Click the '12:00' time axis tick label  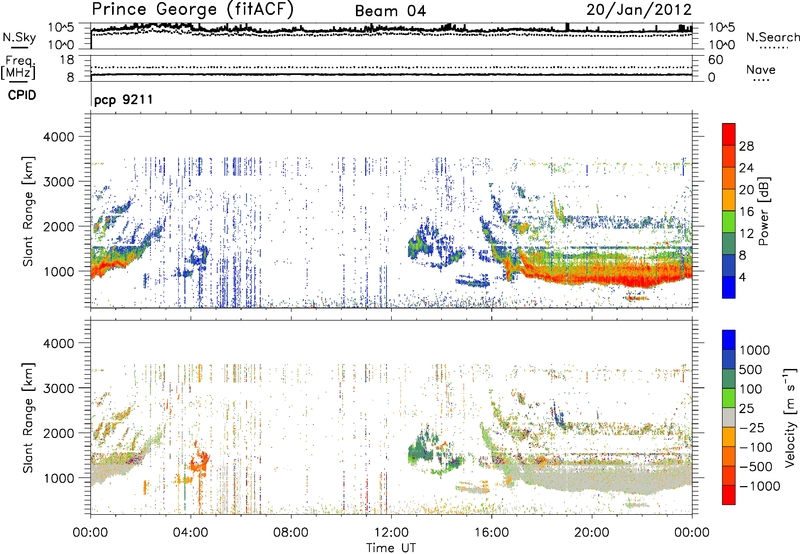tap(391, 533)
